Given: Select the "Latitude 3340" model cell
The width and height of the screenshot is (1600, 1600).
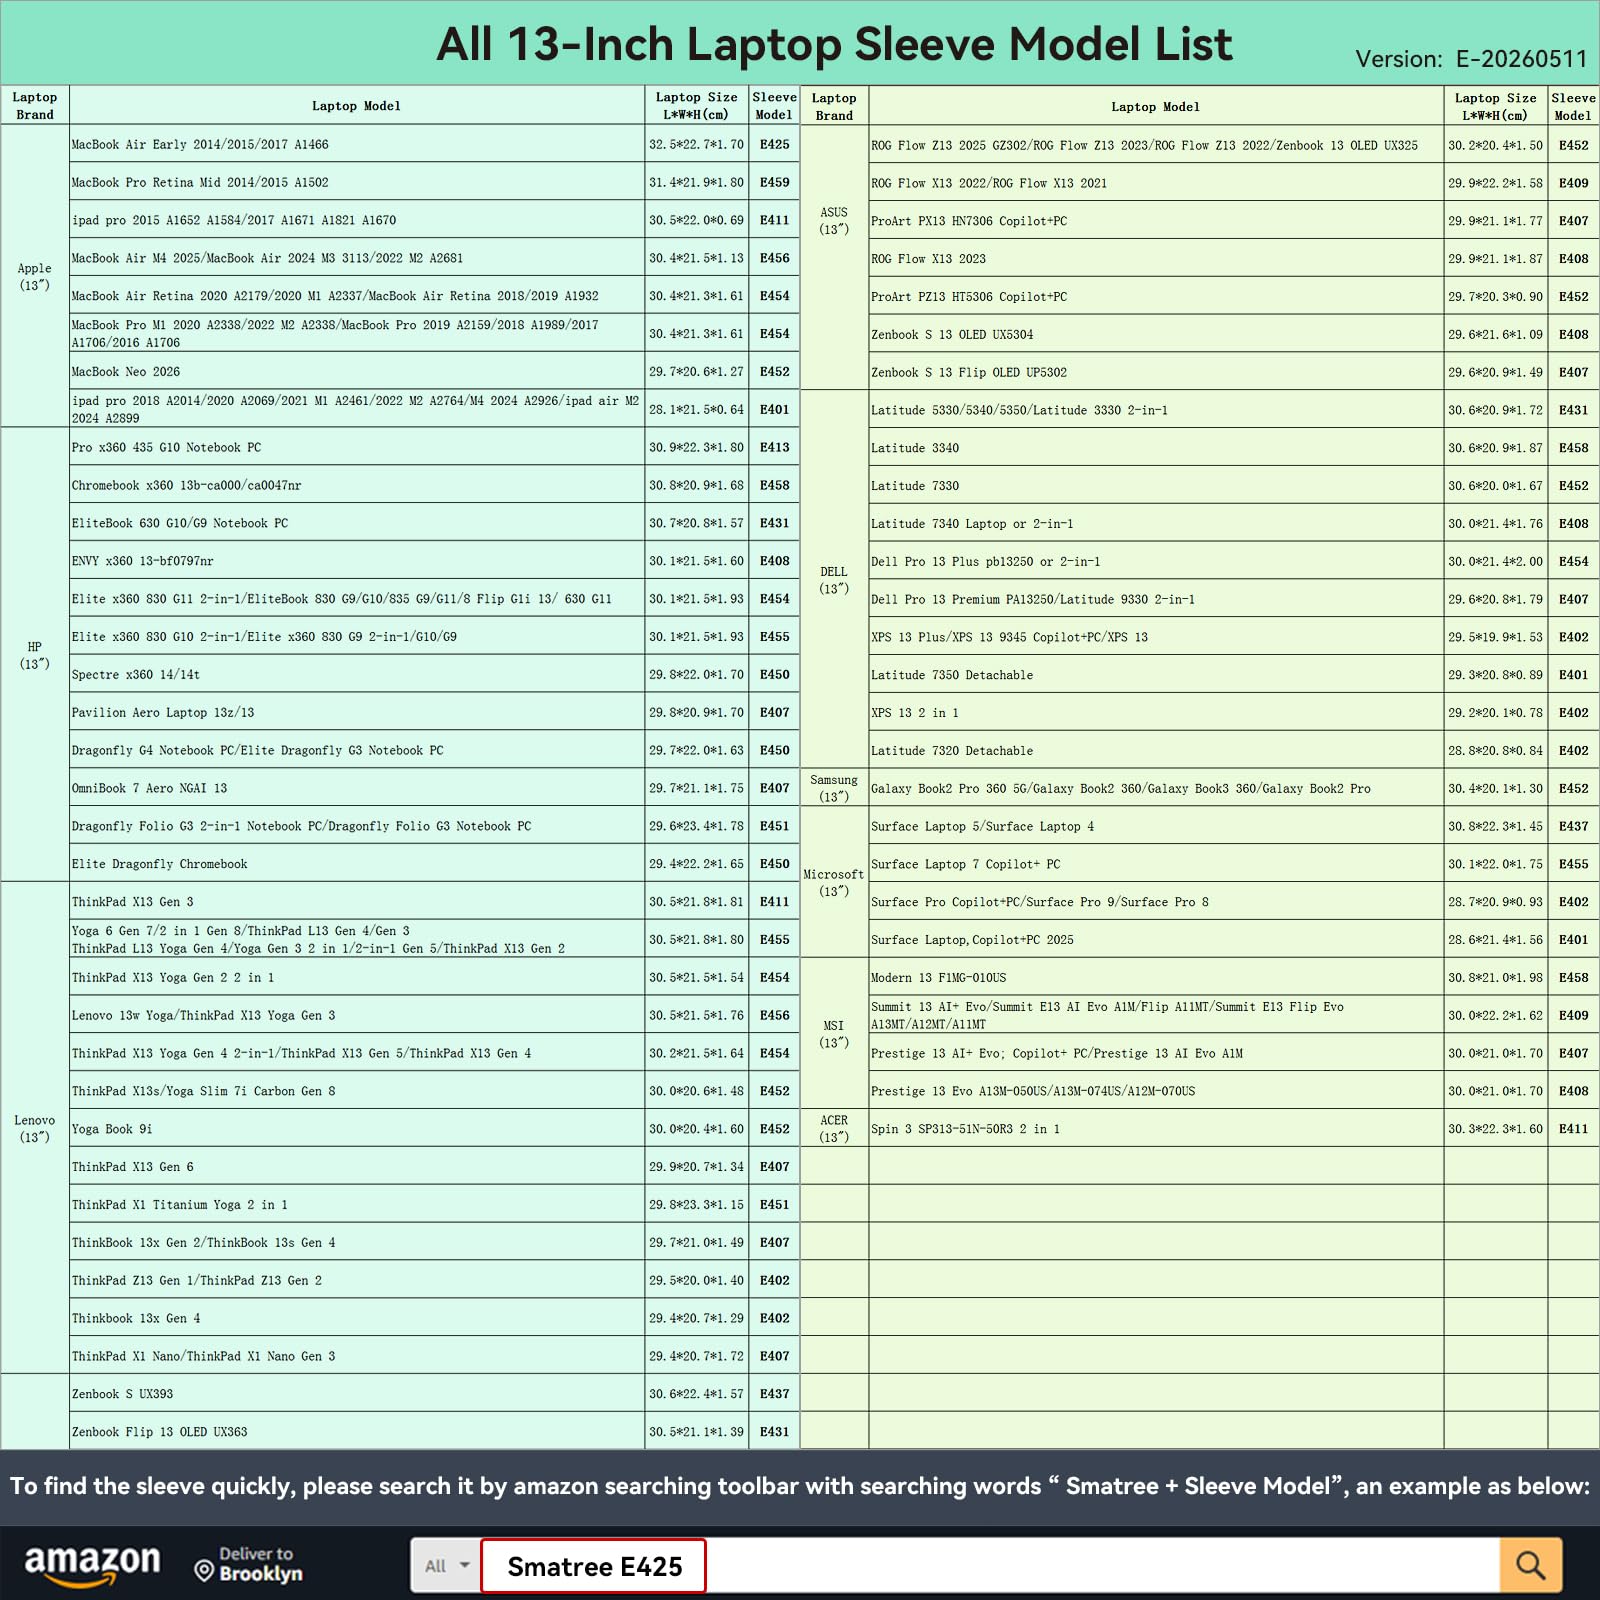Looking at the screenshot, I should (1156, 448).
